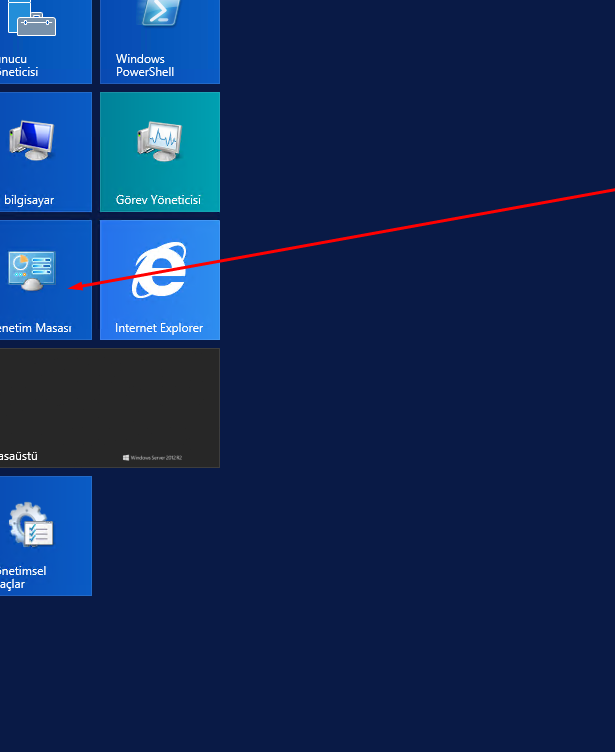Viewport: 615px width, 752px height.
Task: Open the bilgisayar computer tile
Action: point(46,152)
